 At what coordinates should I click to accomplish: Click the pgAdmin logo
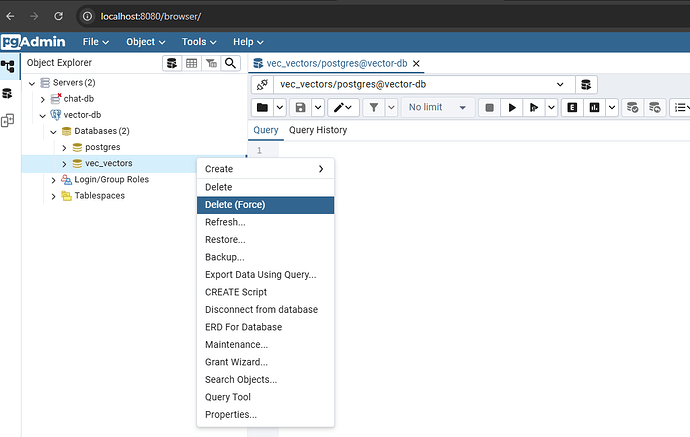[x=33, y=42]
